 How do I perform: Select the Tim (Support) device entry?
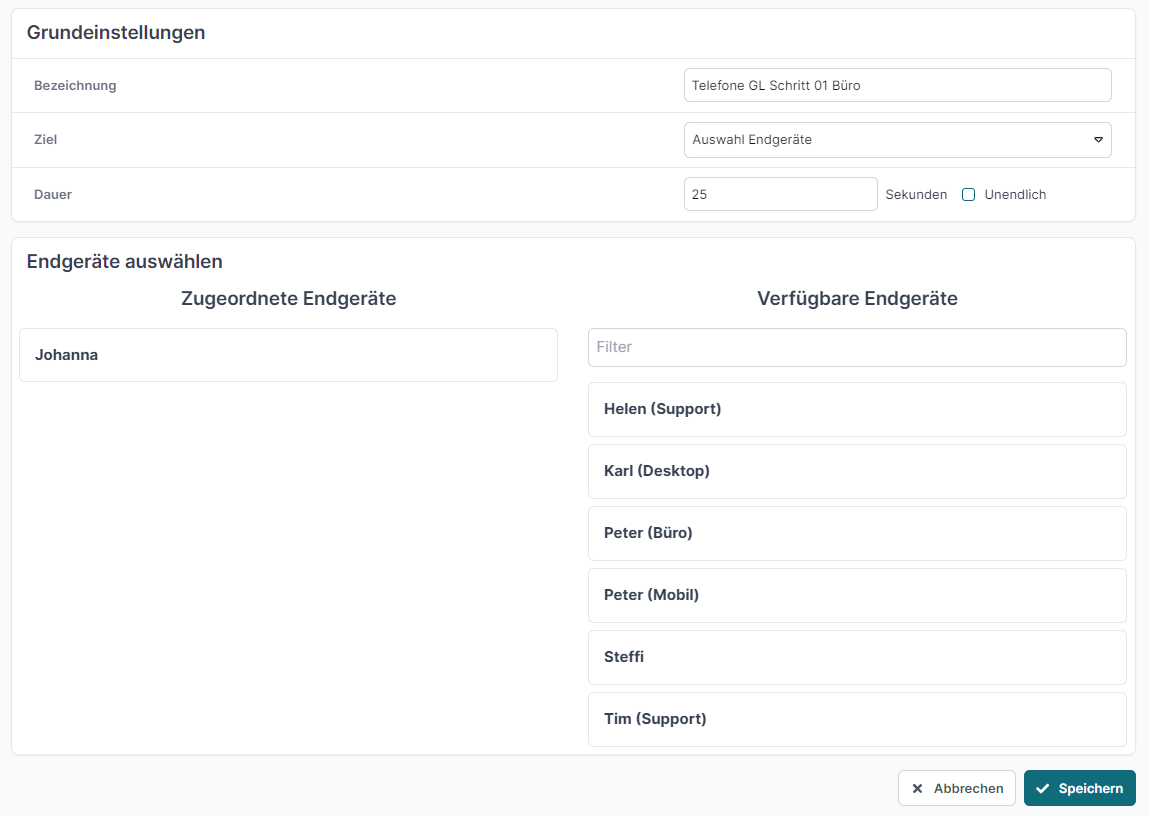pos(857,719)
